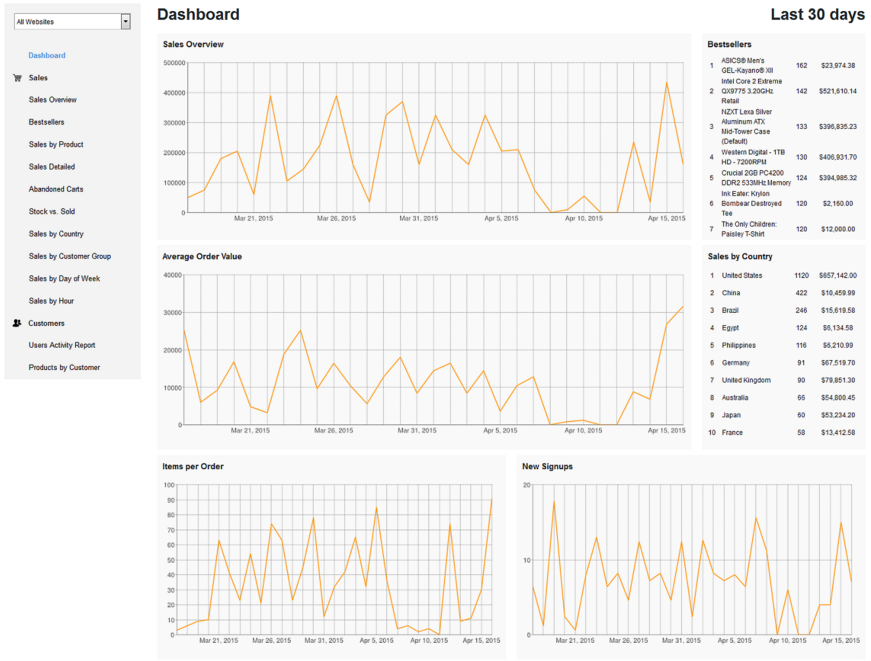Open the Users Activity Report

pyautogui.click(x=62, y=345)
